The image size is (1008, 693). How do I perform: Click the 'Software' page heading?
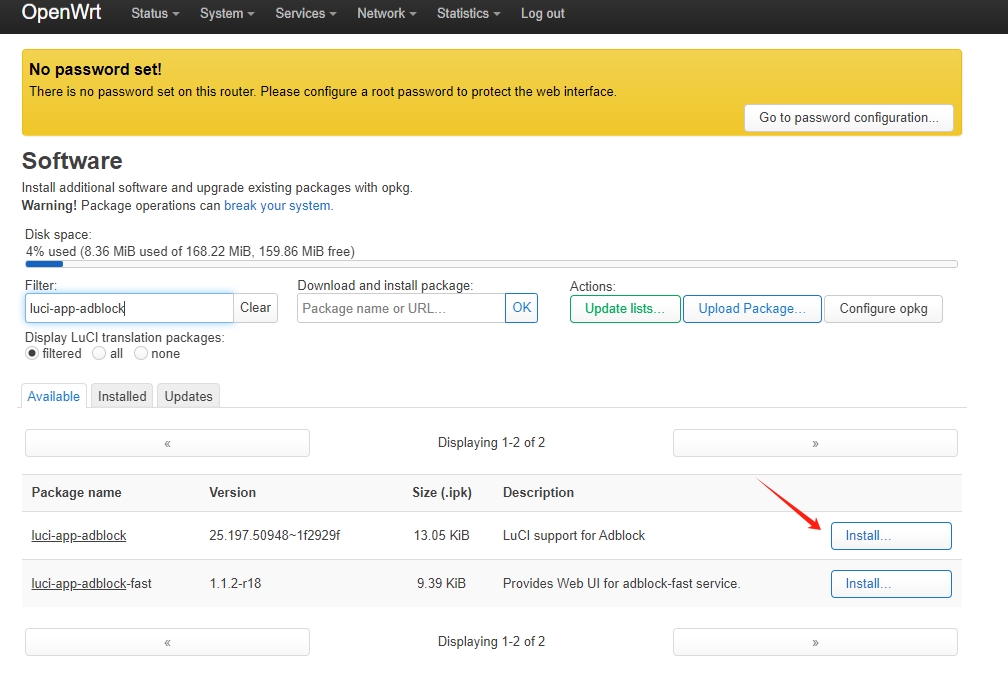pyautogui.click(x=72, y=161)
